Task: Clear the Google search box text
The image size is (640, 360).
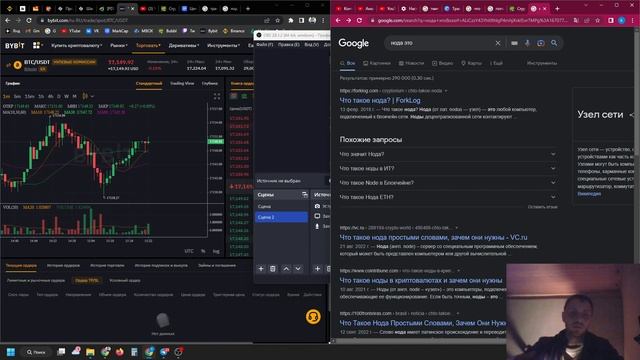Action: click(x=498, y=43)
